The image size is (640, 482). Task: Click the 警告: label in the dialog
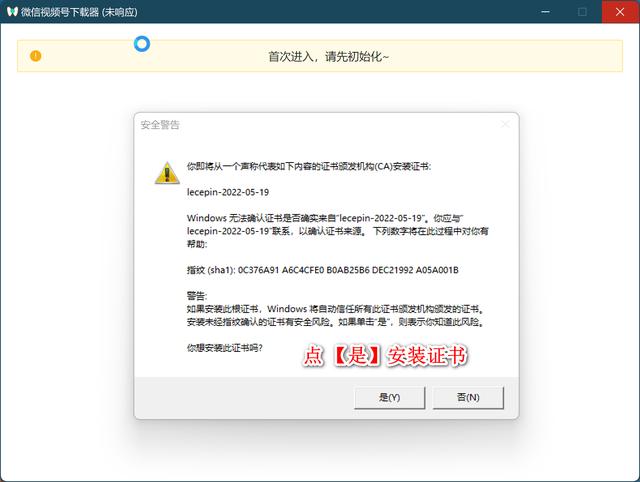coord(198,296)
